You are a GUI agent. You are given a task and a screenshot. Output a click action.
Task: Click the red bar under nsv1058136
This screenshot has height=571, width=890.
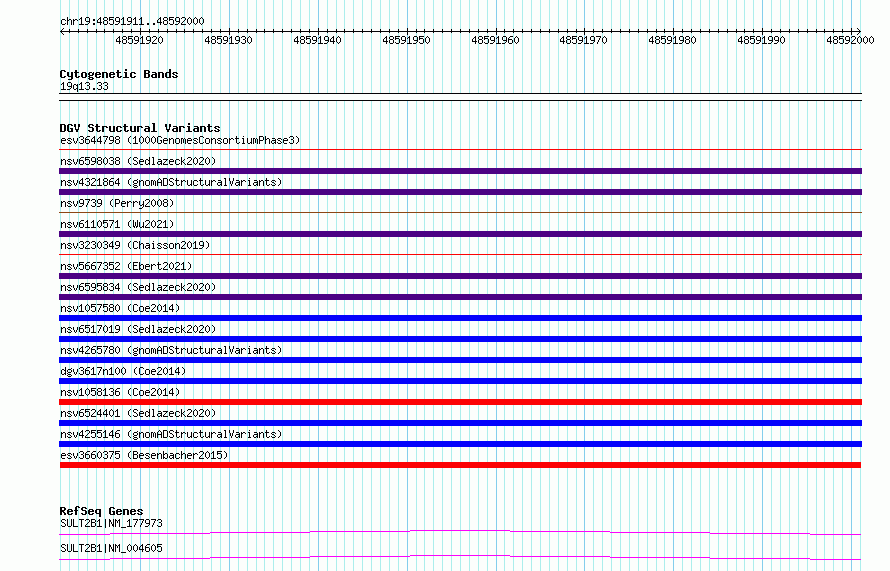(460, 402)
